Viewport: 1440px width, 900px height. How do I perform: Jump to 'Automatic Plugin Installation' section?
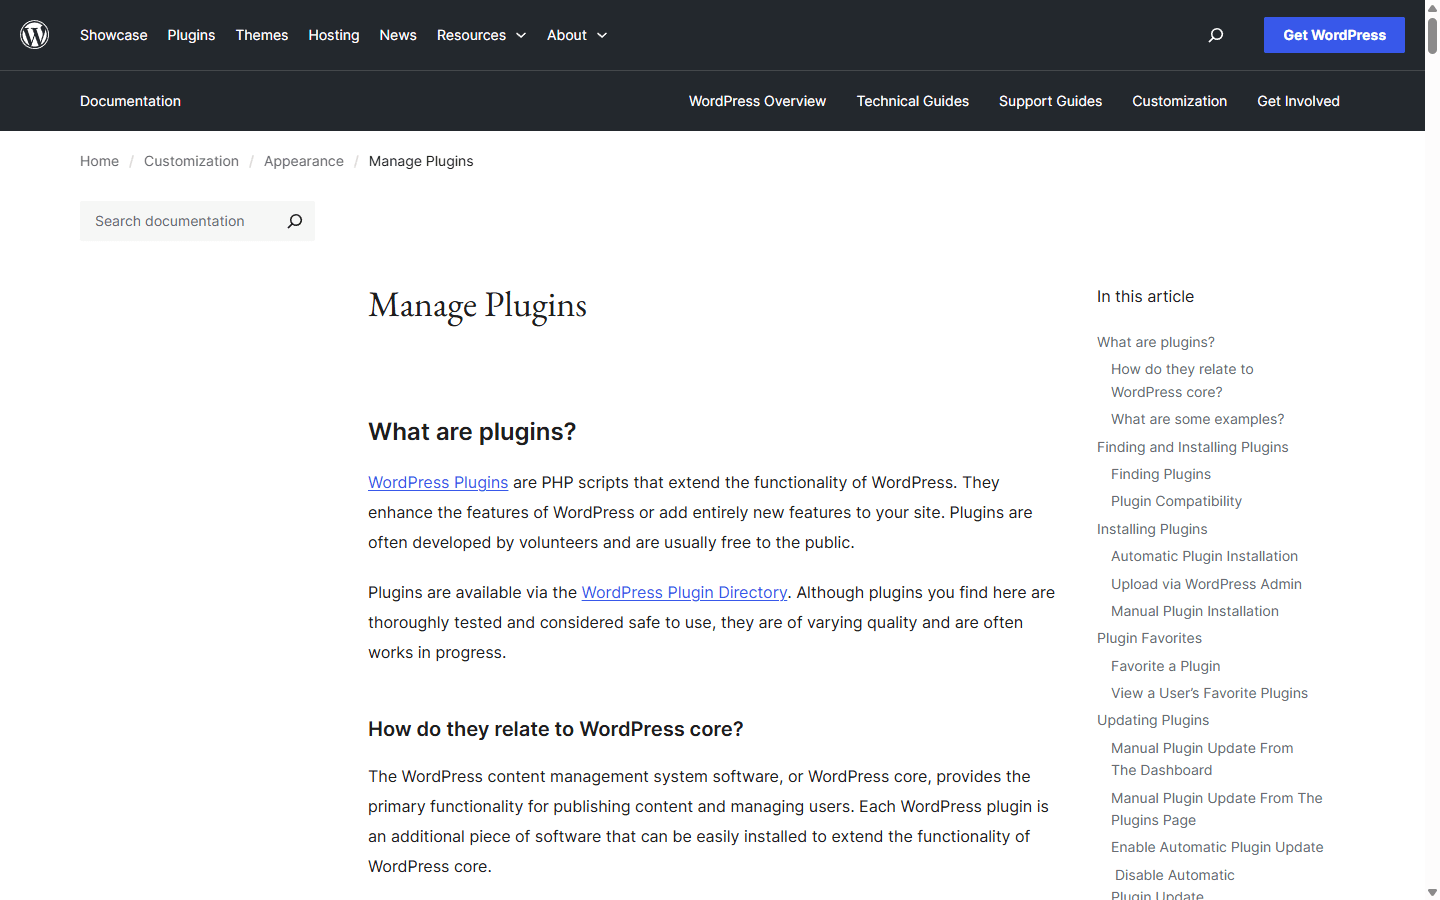[x=1204, y=556]
